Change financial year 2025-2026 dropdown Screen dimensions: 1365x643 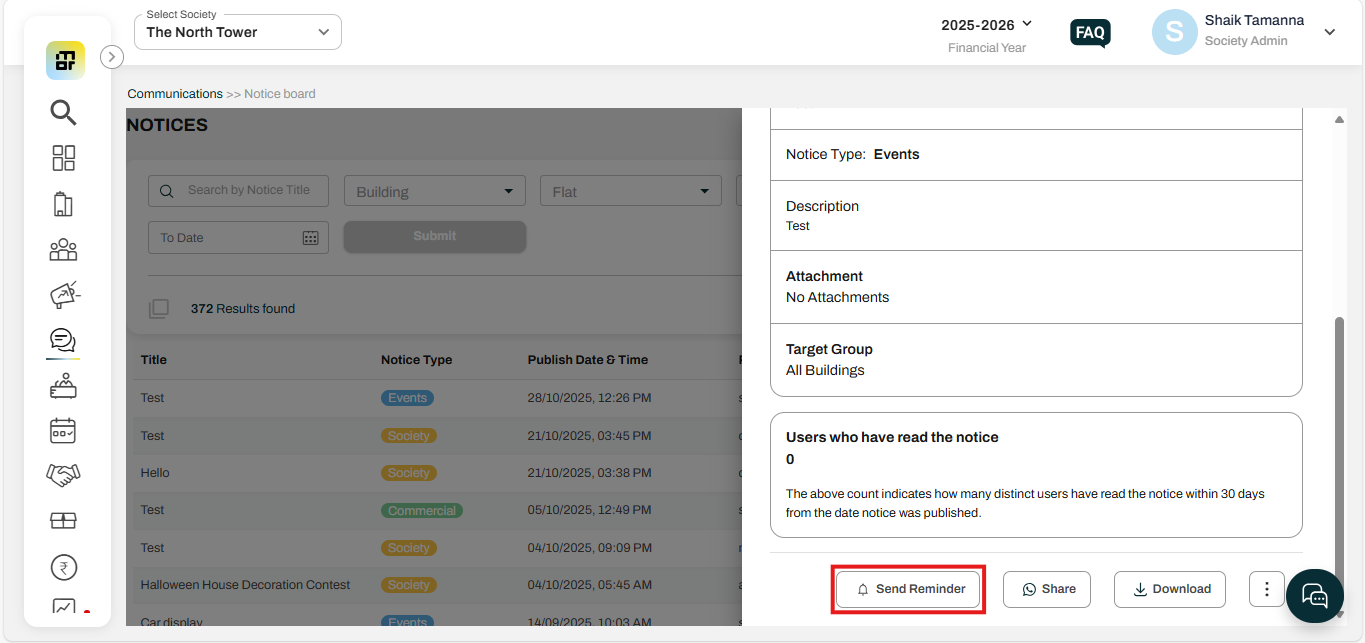(987, 25)
